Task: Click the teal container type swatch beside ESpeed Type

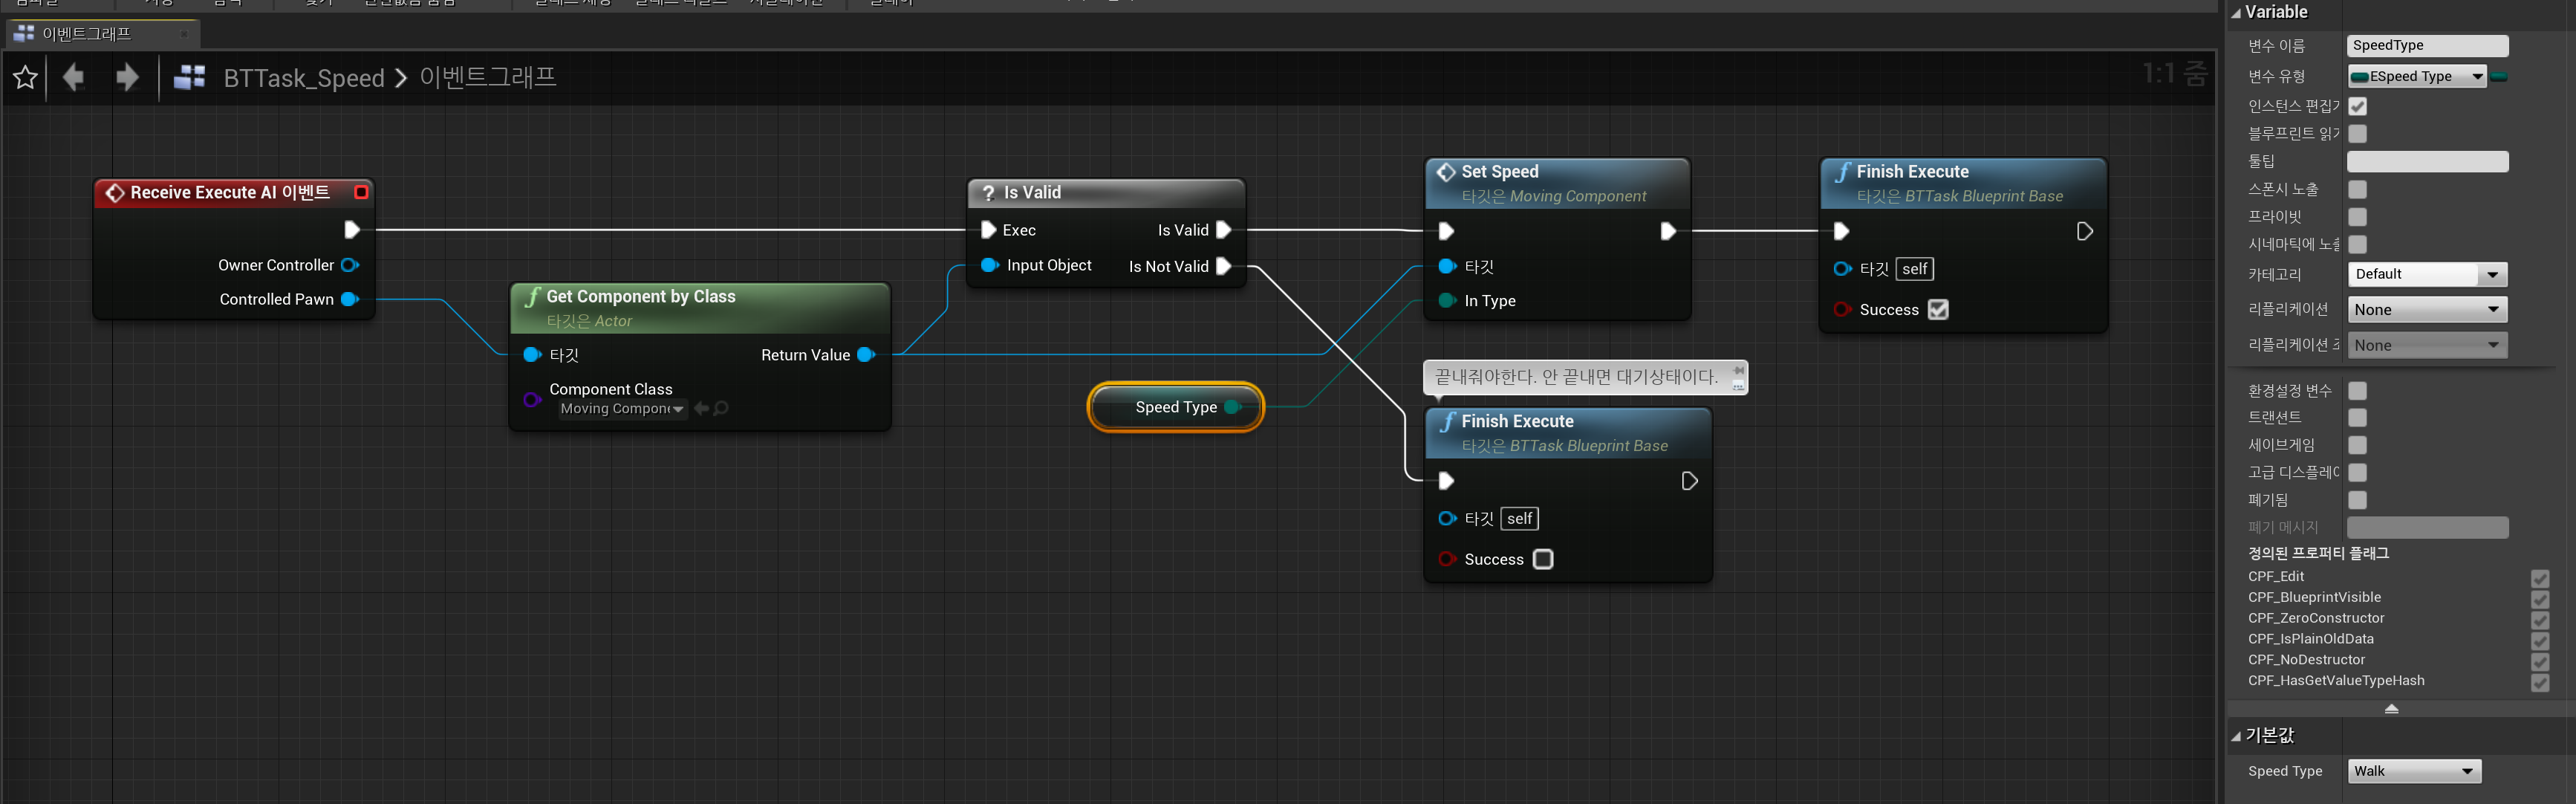Action: [2499, 77]
